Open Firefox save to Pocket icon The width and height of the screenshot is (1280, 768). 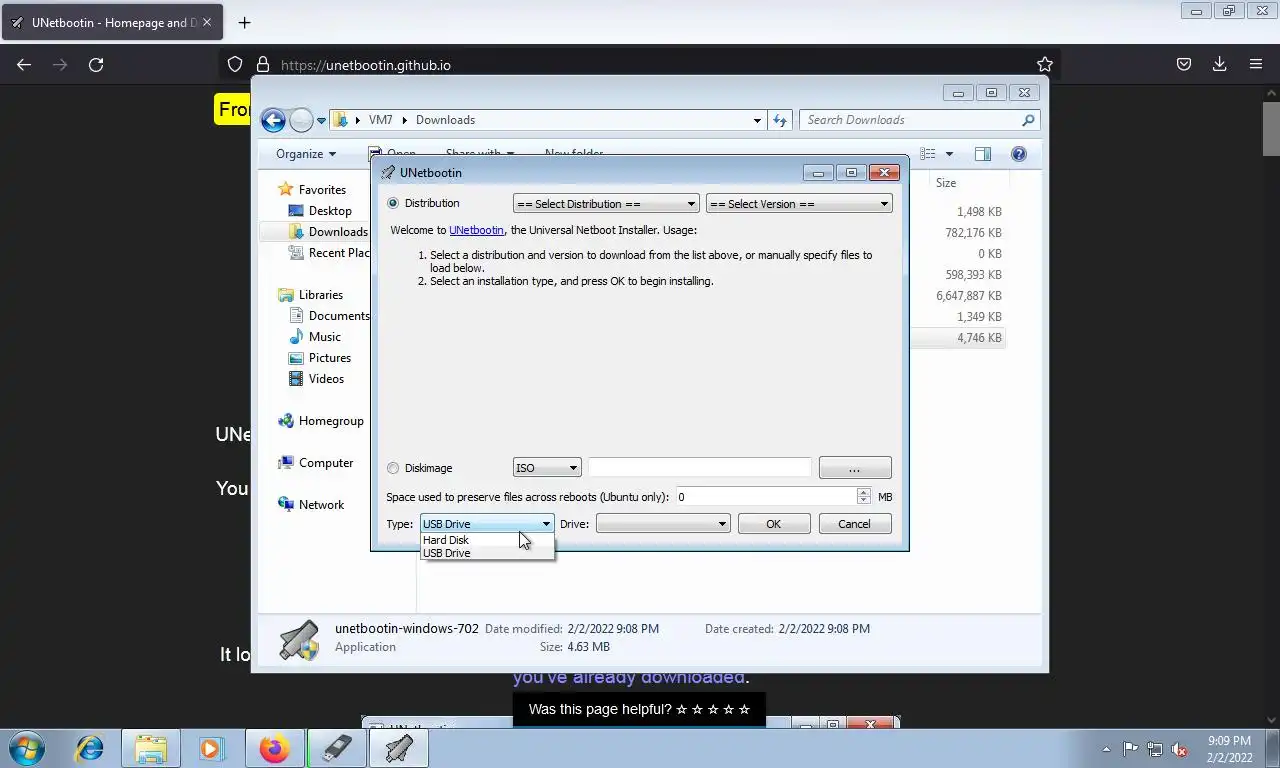point(1183,64)
